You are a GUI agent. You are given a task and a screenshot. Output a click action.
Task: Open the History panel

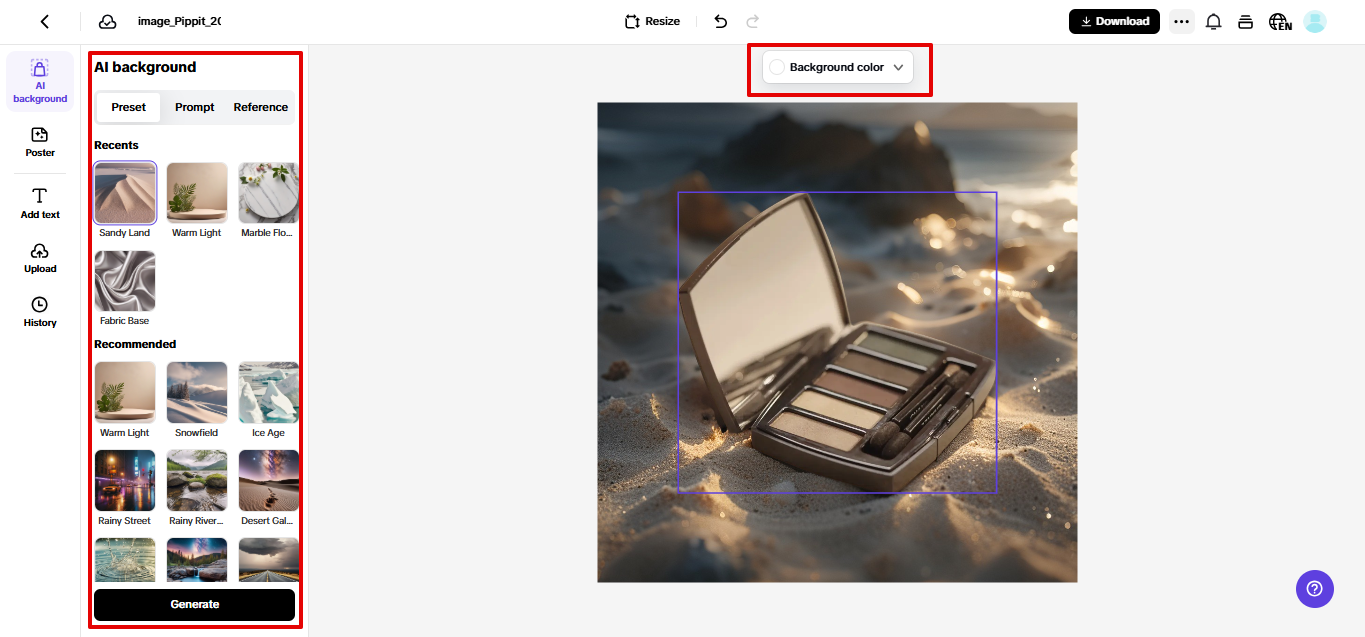coord(39,311)
